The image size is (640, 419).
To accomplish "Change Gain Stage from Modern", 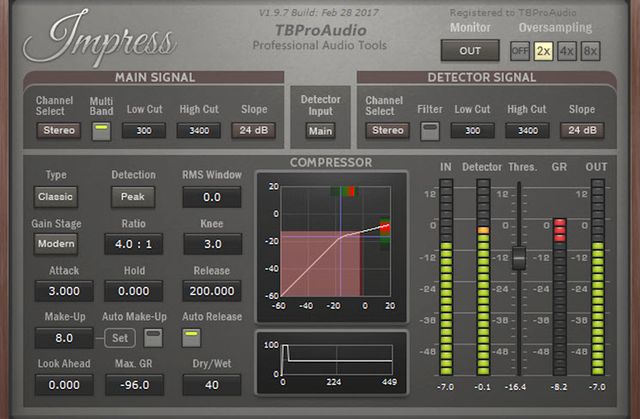I will point(56,244).
